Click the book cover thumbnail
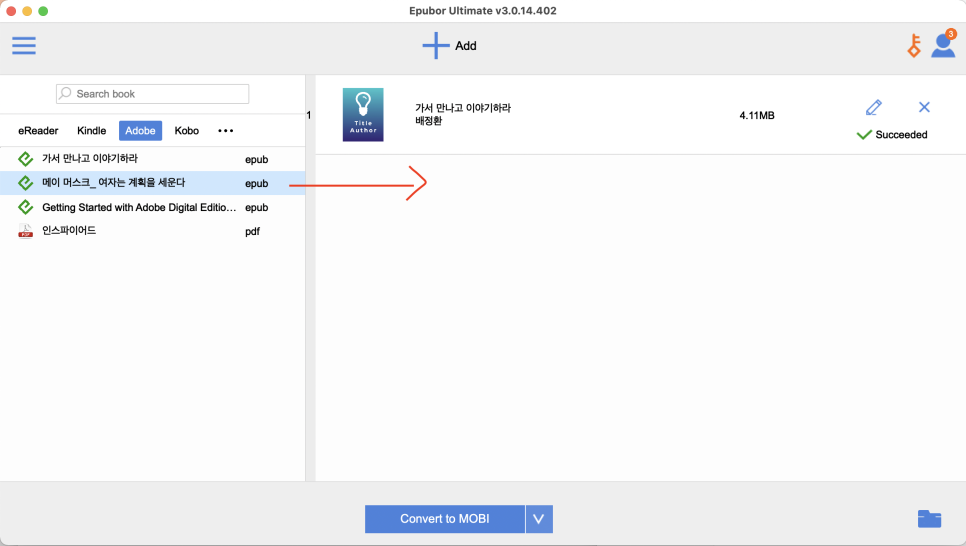Viewport: 966px width, 546px height. pyautogui.click(x=363, y=115)
